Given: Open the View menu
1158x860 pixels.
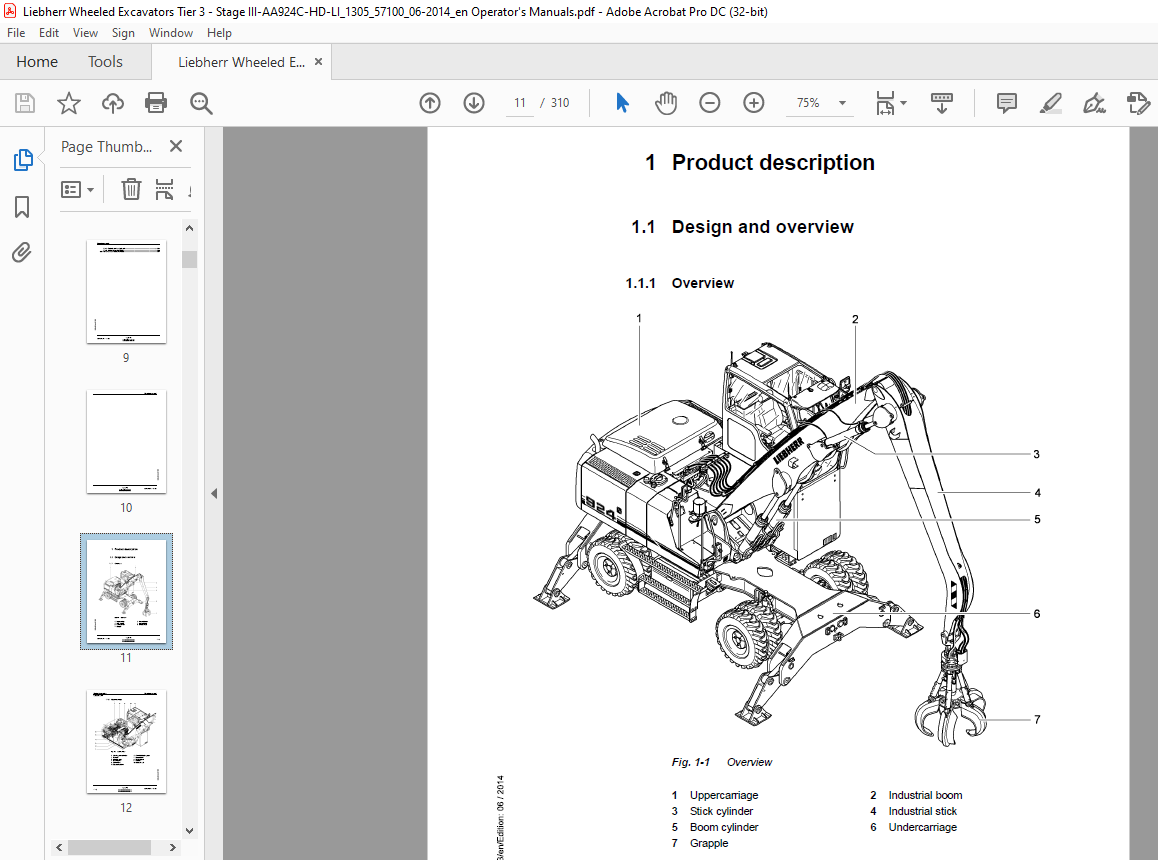Looking at the screenshot, I should (85, 33).
